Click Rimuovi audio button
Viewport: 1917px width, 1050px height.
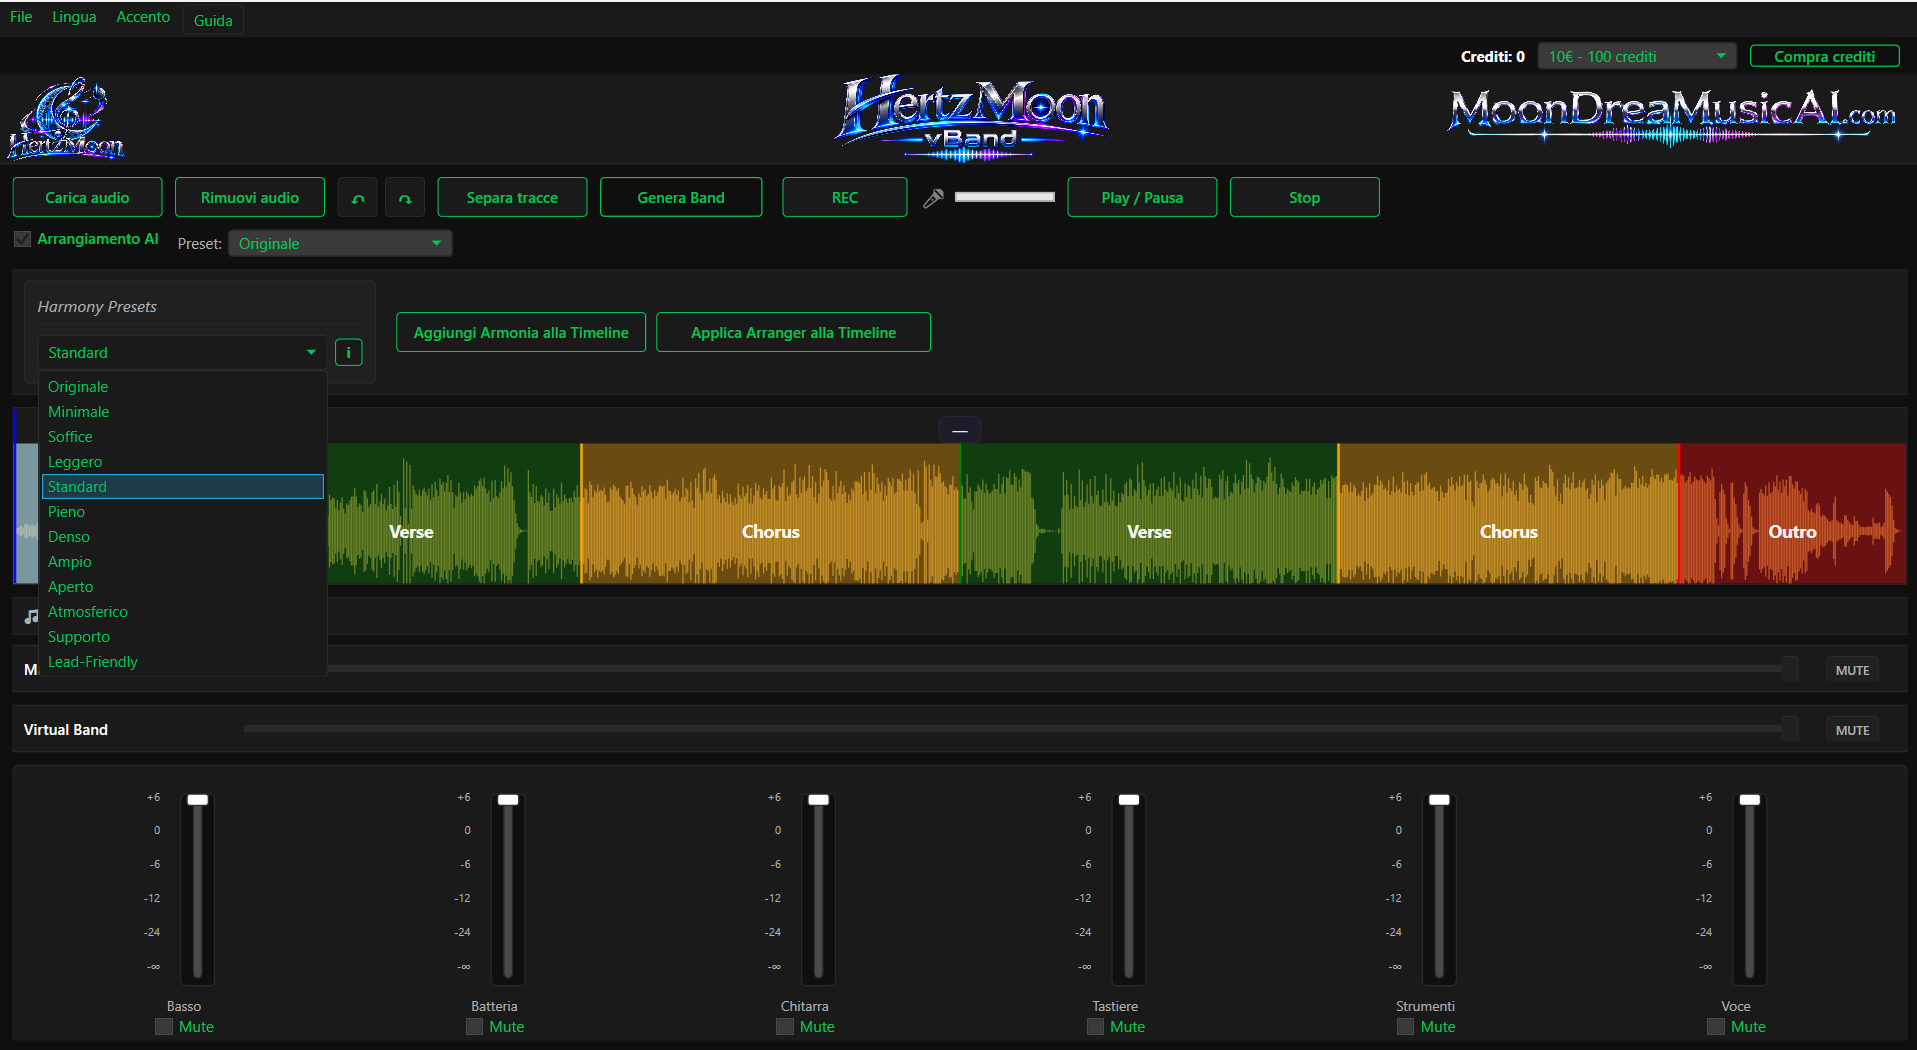click(250, 198)
